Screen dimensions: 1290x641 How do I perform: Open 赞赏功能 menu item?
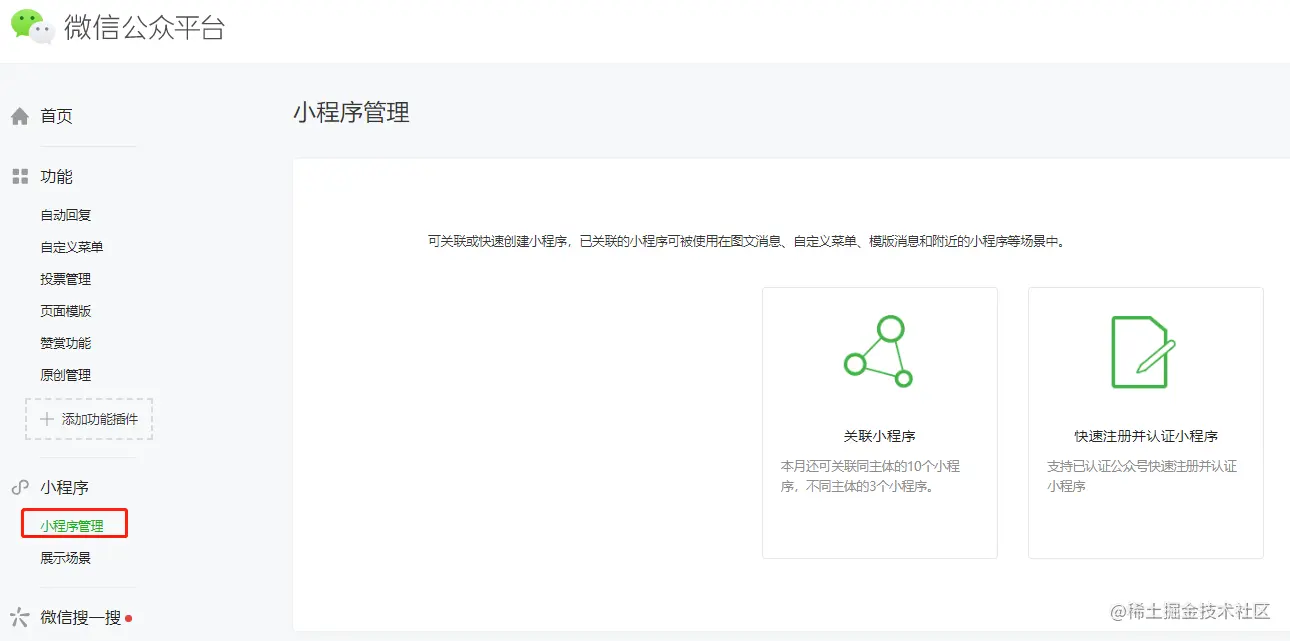(x=66, y=343)
